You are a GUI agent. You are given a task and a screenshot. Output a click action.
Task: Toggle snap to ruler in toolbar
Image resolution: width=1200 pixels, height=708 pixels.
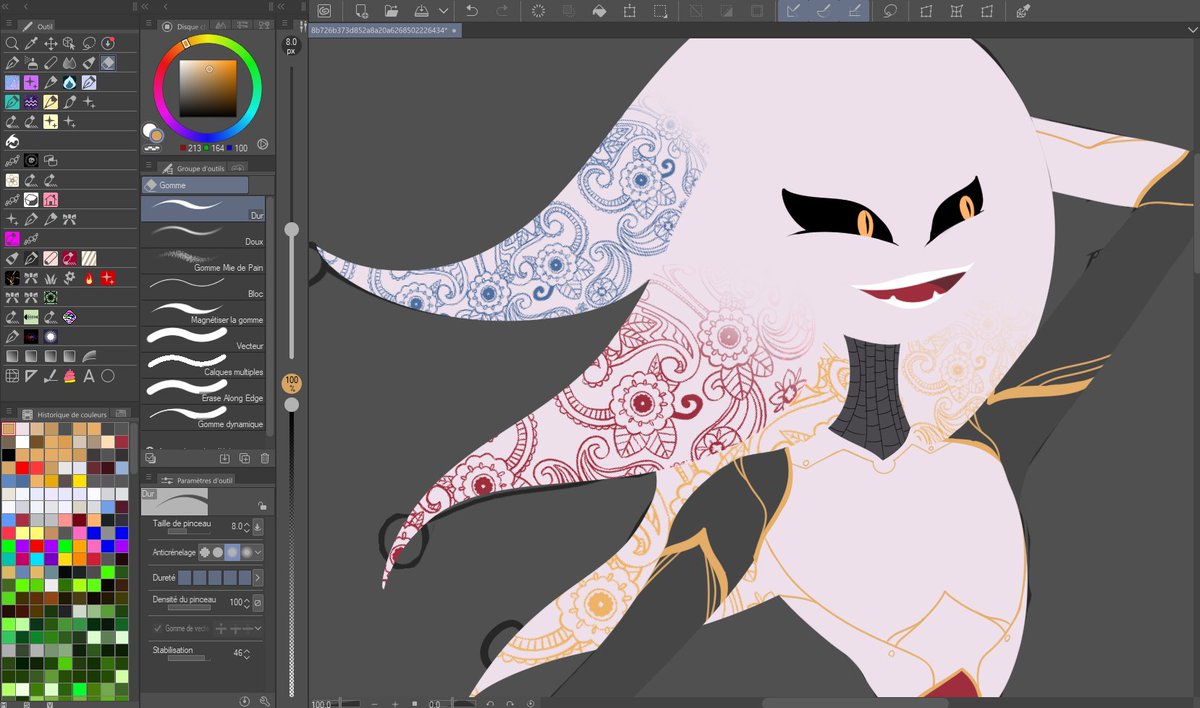[x=793, y=11]
